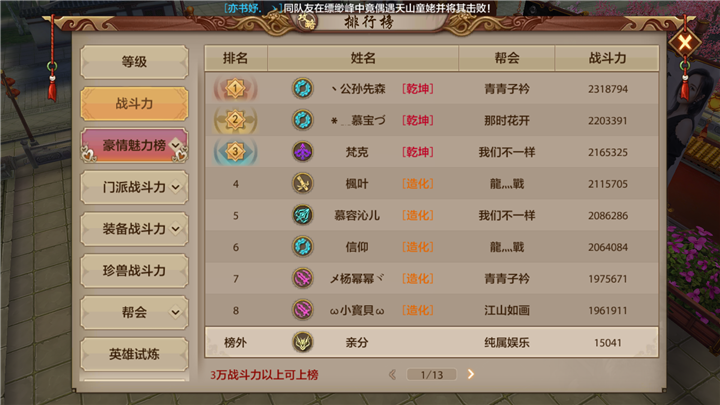Click the 攻略 guide icon beside title
The image size is (720, 405).
pyautogui.click(x=305, y=21)
